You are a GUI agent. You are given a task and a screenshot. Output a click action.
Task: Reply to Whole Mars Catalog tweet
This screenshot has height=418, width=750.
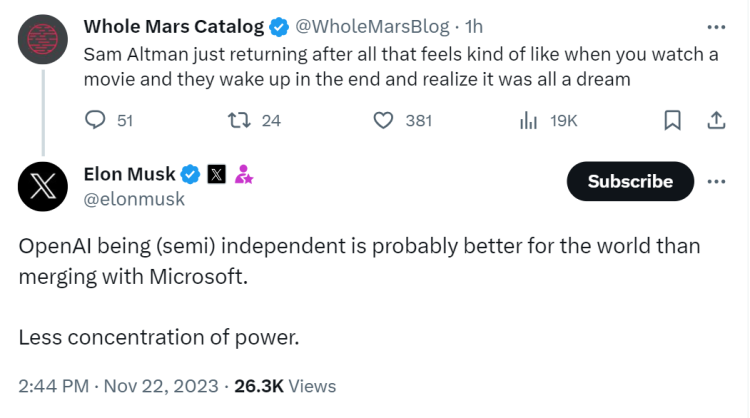[96, 120]
